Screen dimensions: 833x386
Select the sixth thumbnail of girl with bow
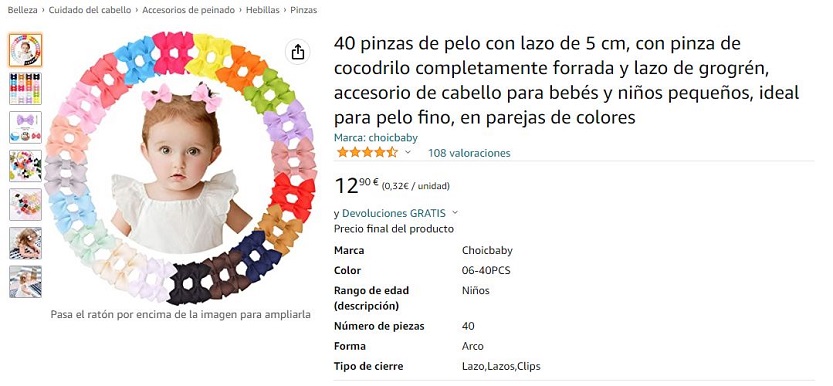pyautogui.click(x=25, y=243)
